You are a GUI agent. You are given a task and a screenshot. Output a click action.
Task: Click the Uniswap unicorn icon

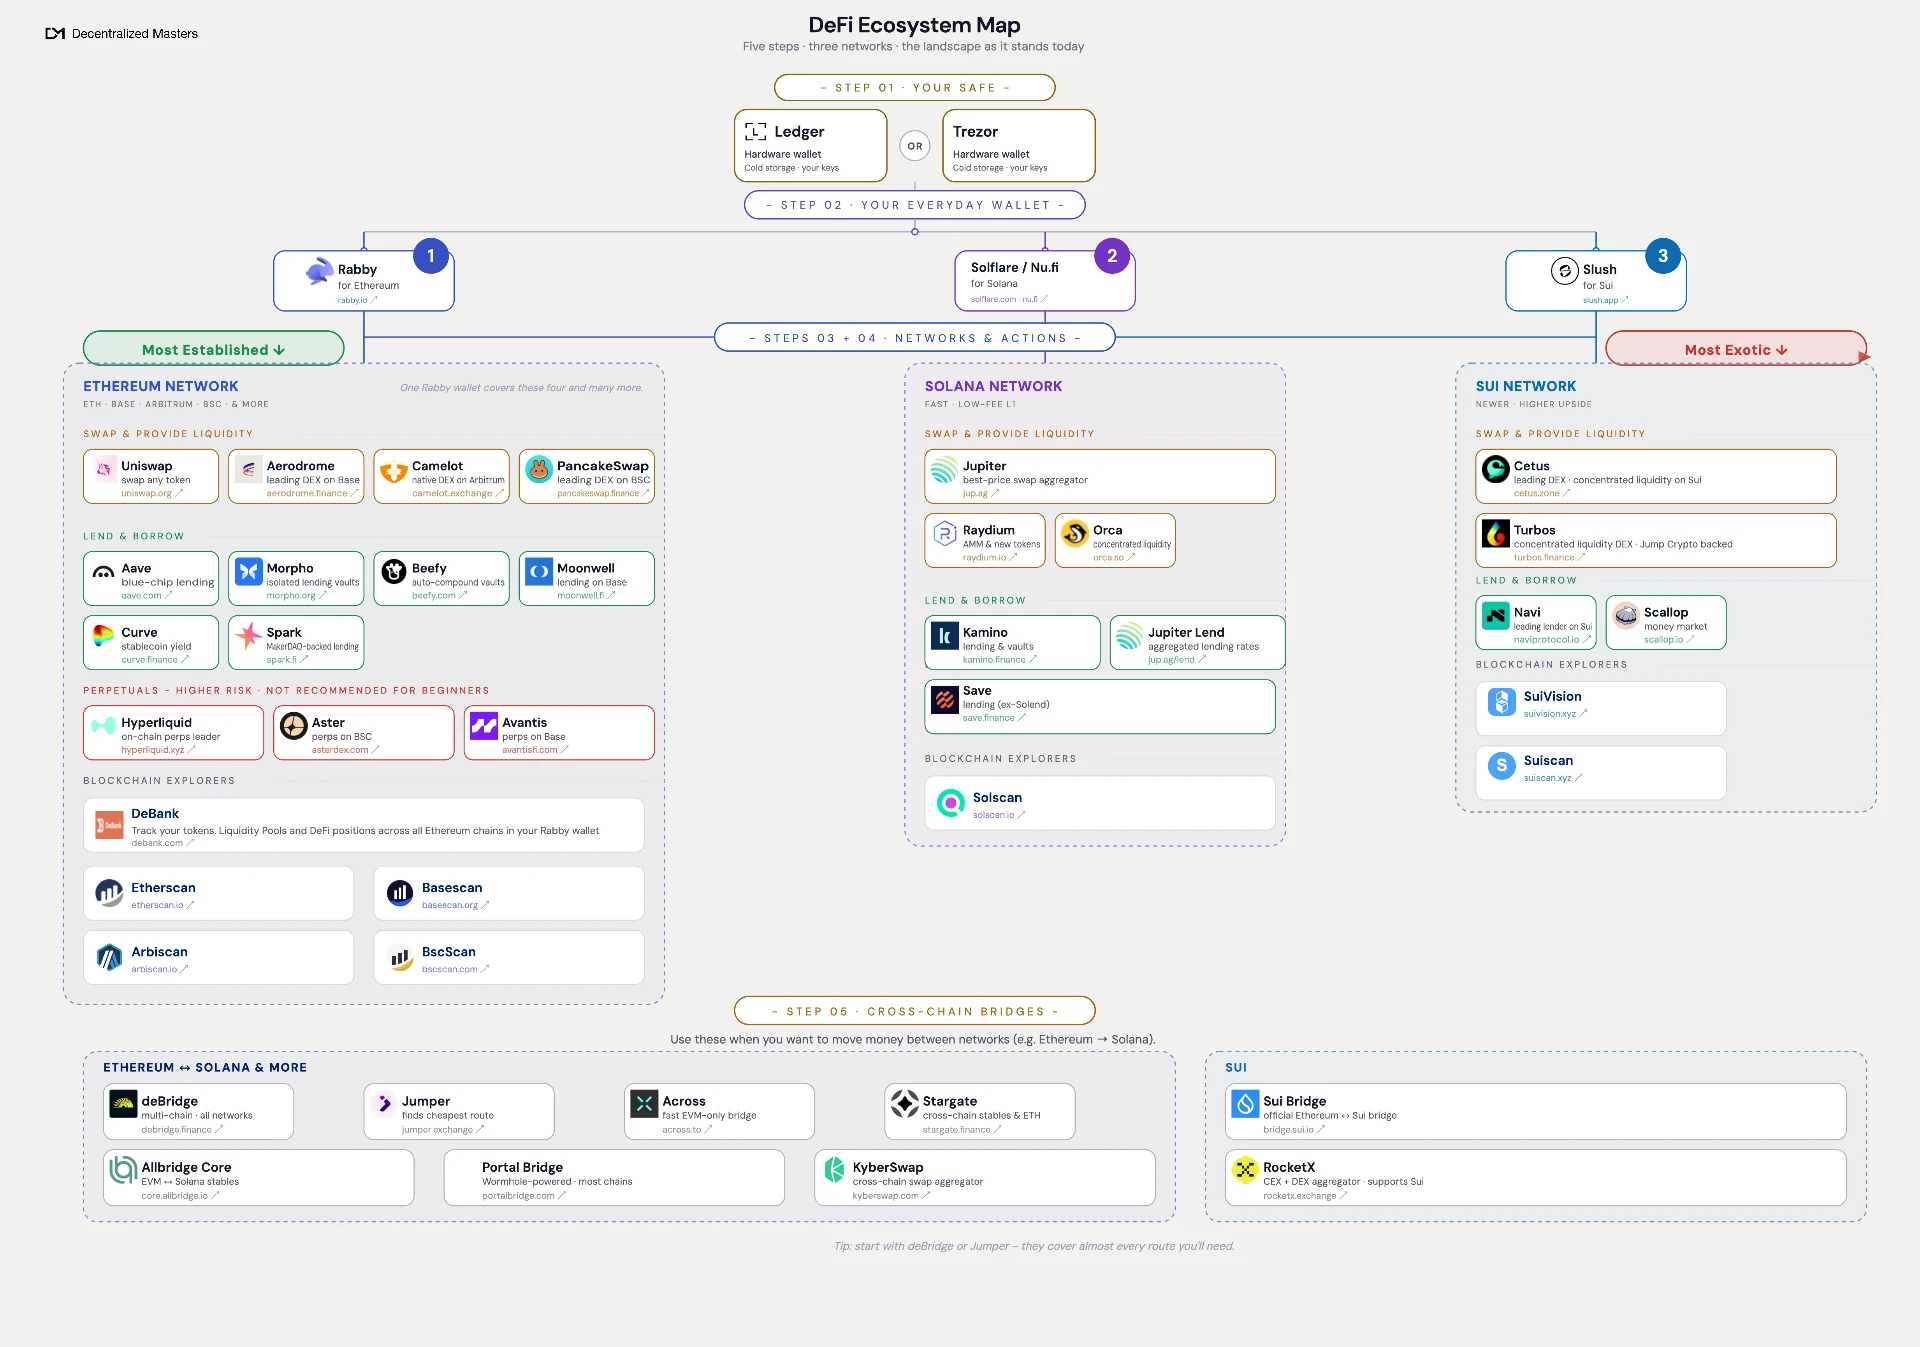[x=104, y=468]
